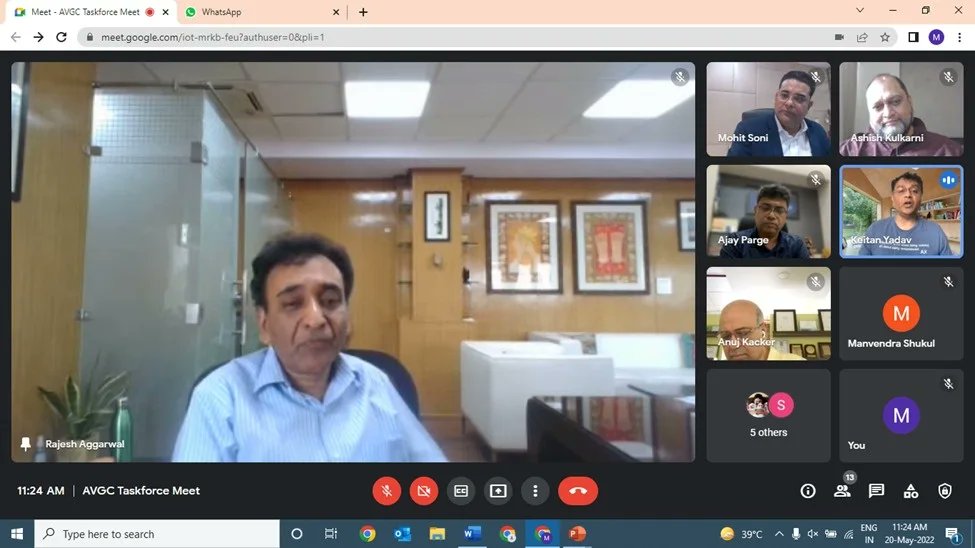Click the 'Rajesh Aggarwal' name label

pos(85,444)
